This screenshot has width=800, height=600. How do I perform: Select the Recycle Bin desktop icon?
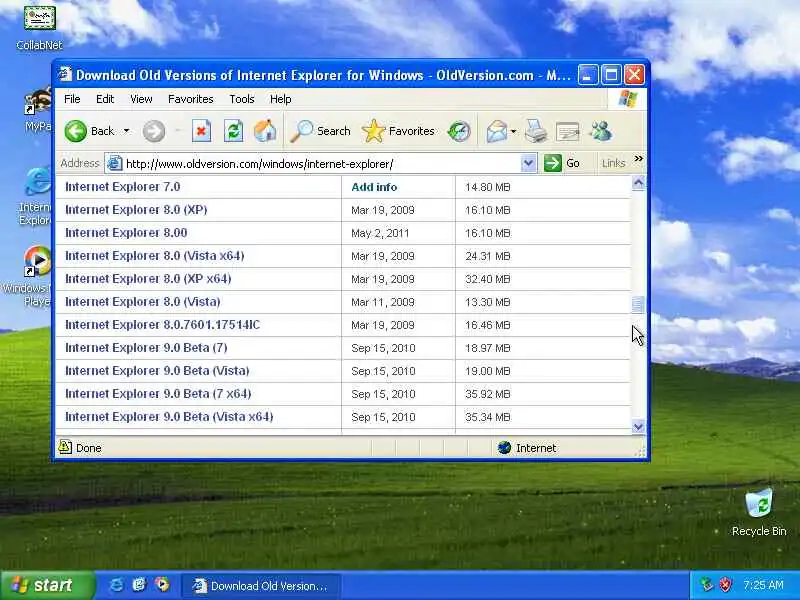point(759,512)
